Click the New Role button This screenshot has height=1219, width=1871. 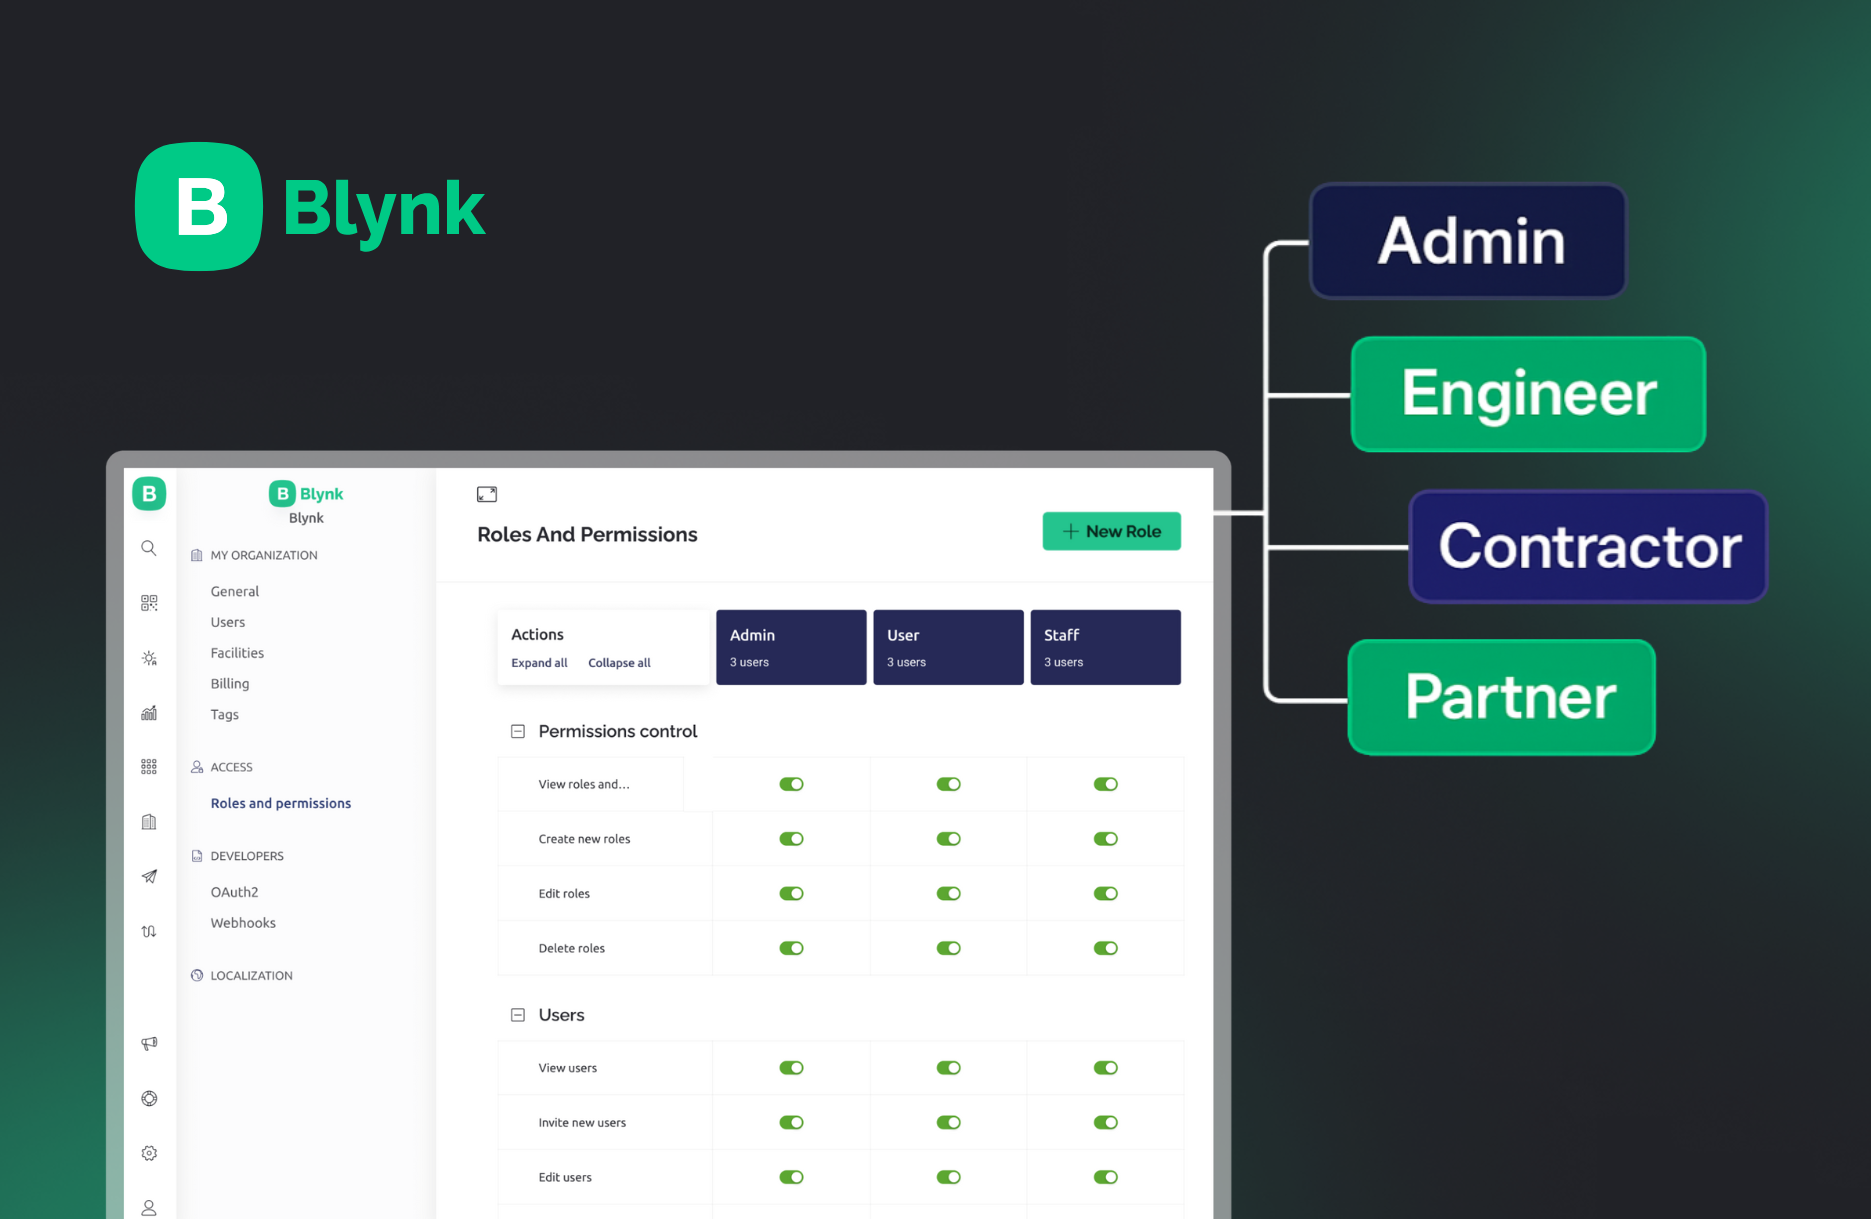pyautogui.click(x=1111, y=531)
